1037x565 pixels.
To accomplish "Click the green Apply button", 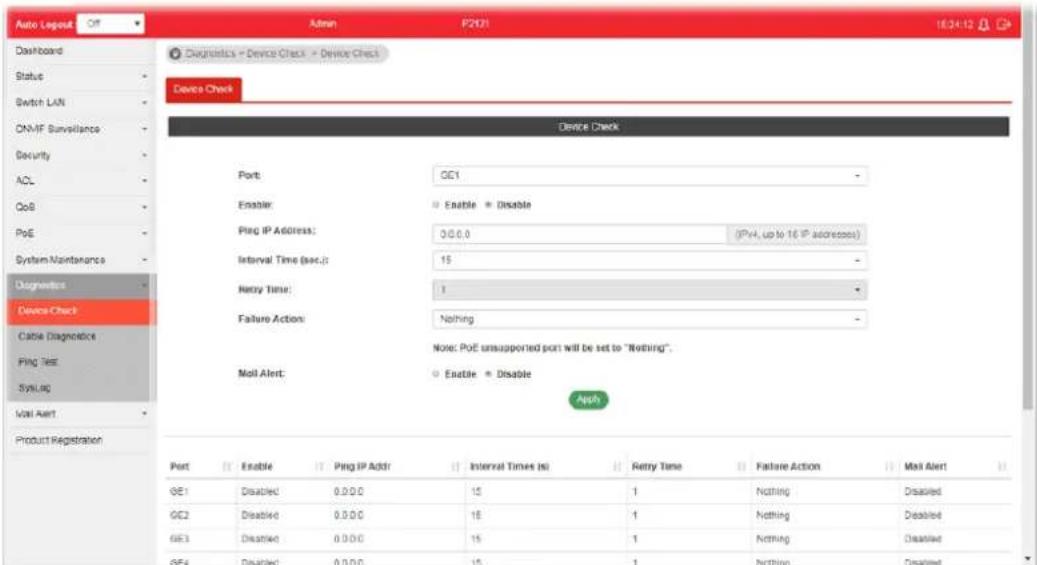I will [x=588, y=400].
